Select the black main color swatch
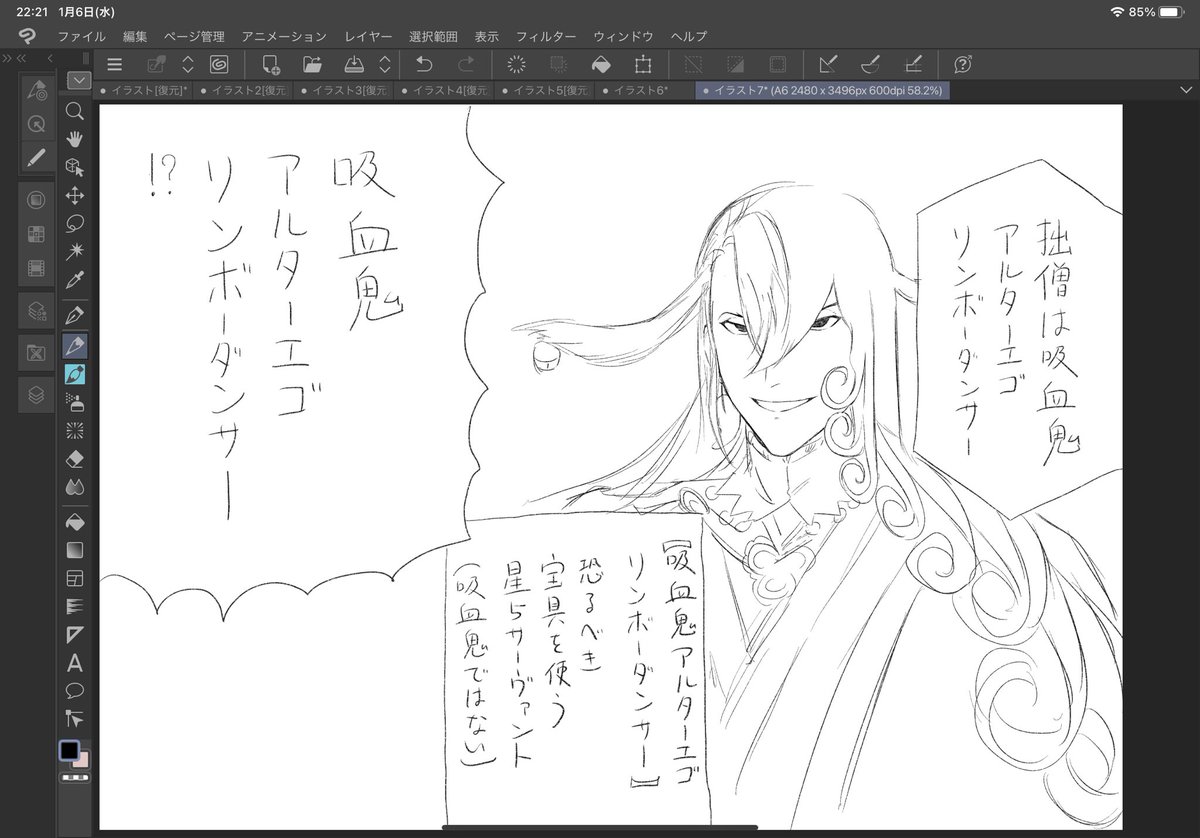This screenshot has width=1200, height=838. pyautogui.click(x=69, y=751)
